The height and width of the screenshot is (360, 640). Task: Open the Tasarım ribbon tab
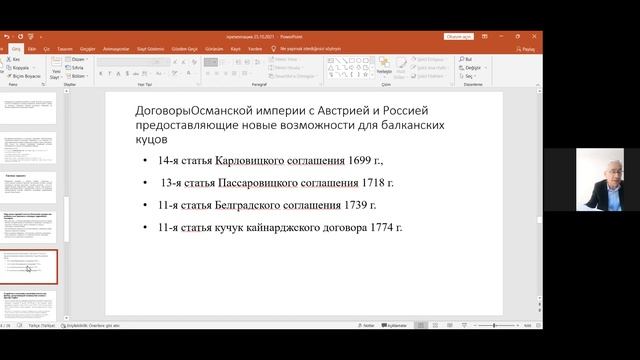pyautogui.click(x=64, y=49)
